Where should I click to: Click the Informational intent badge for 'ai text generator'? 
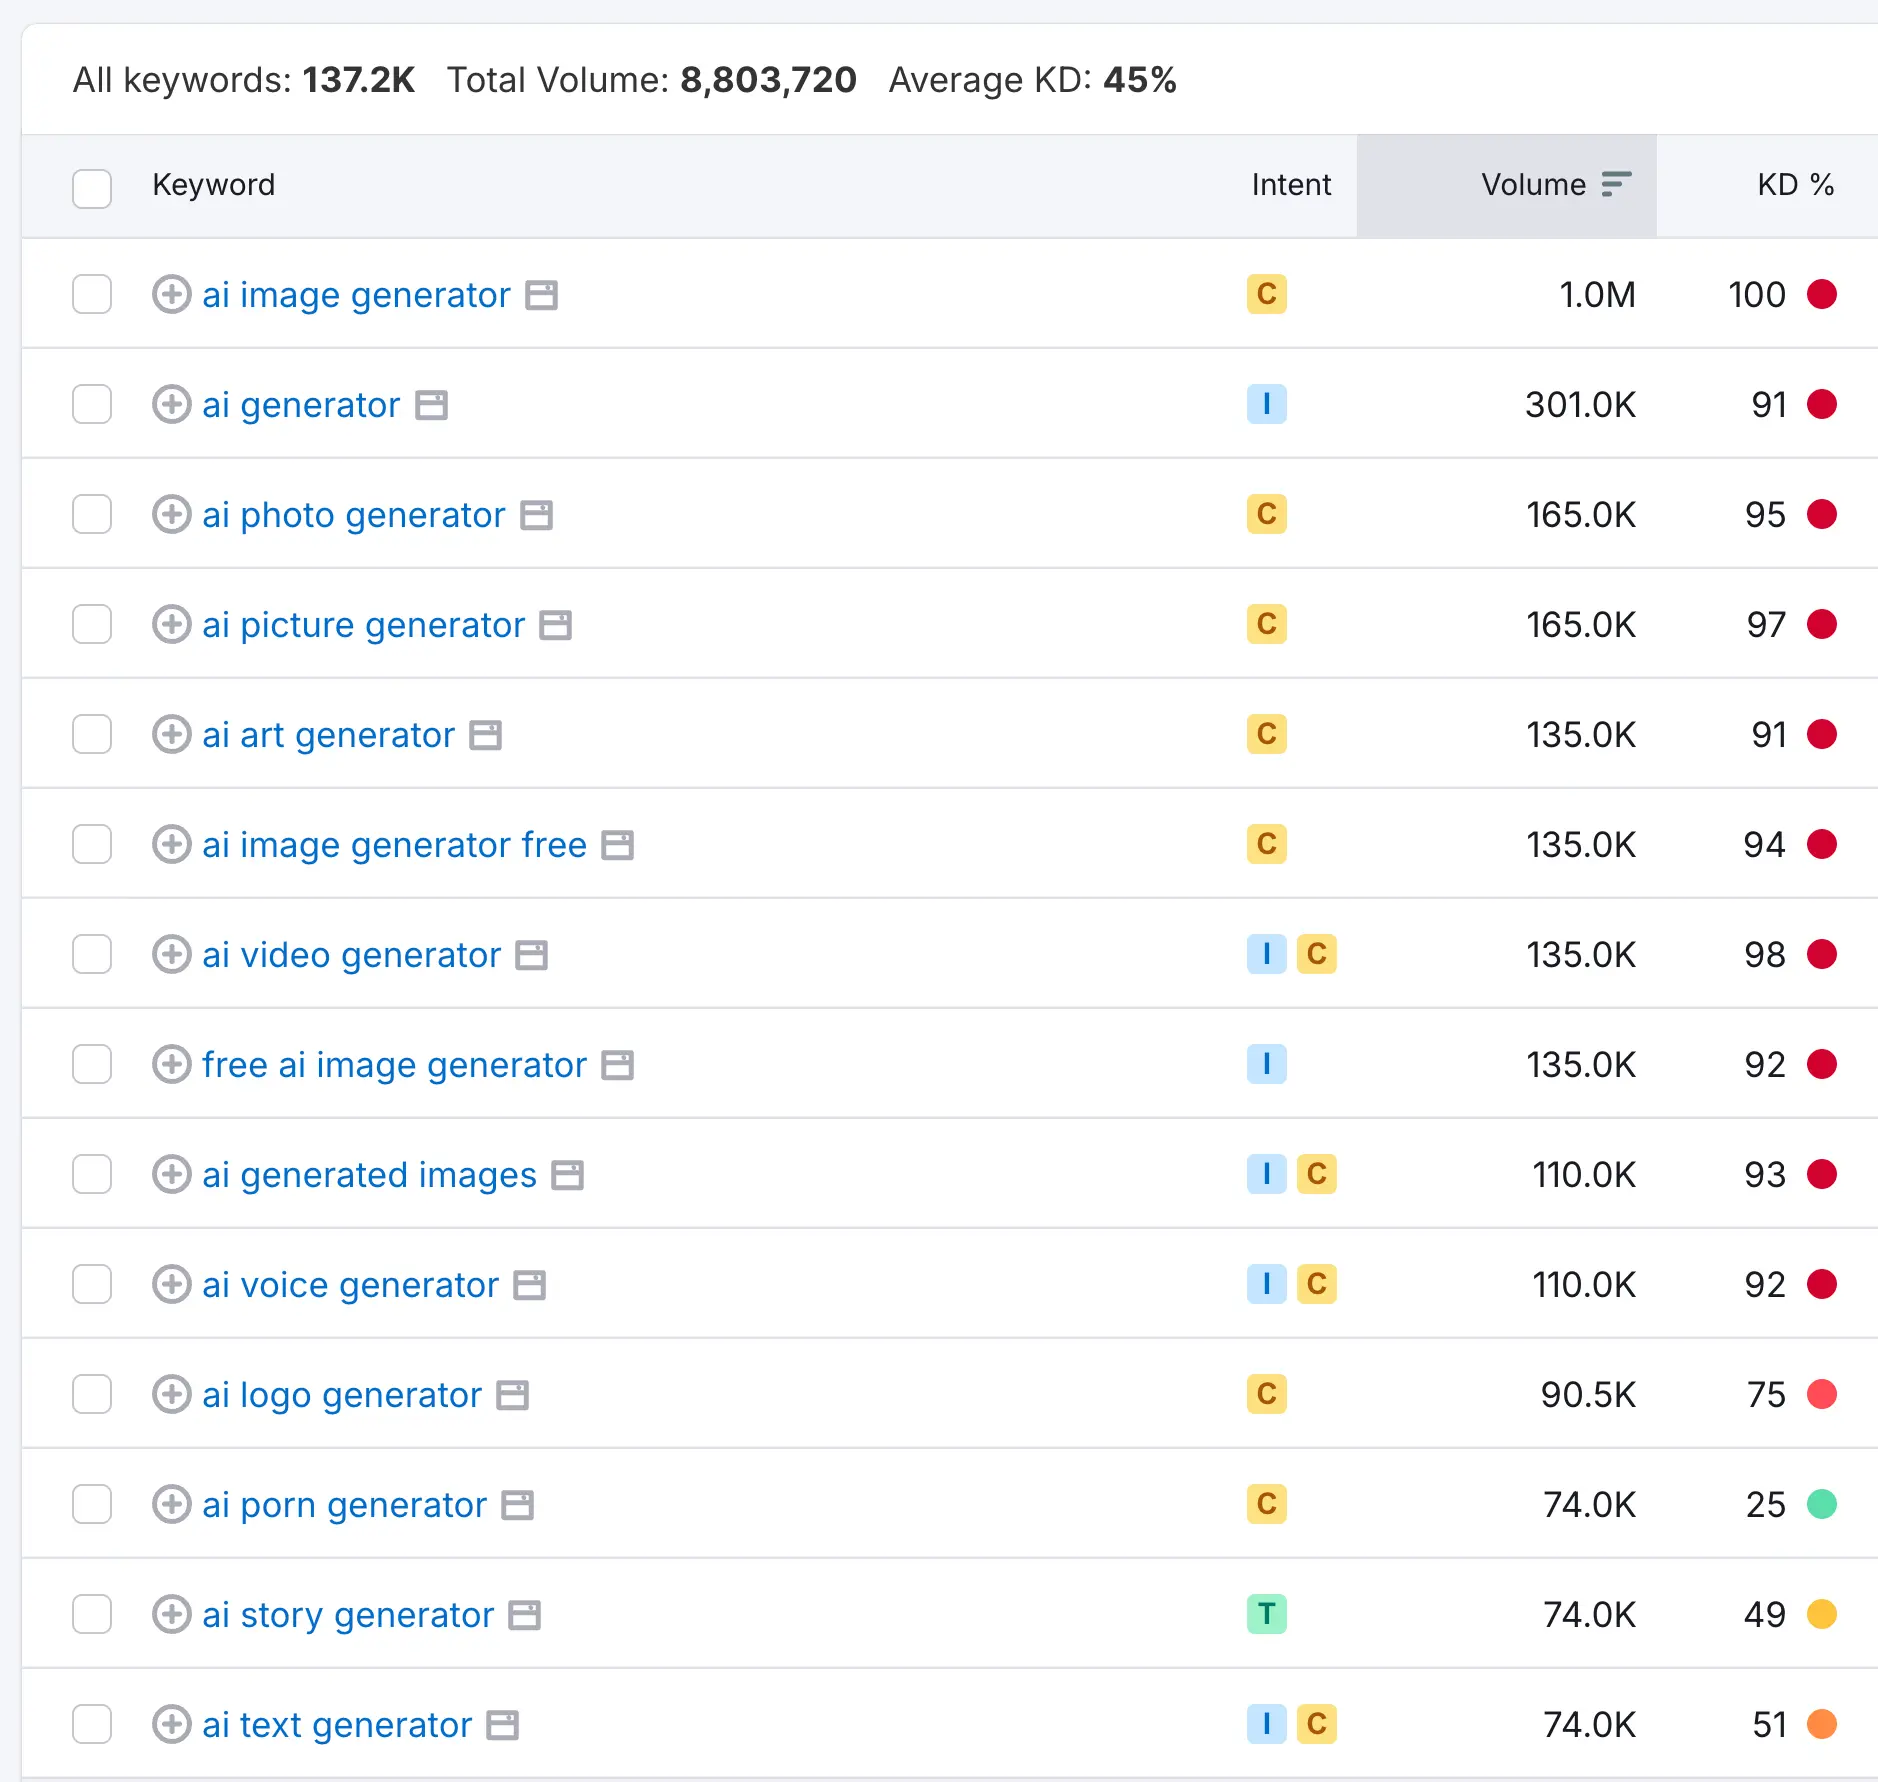1266,1724
